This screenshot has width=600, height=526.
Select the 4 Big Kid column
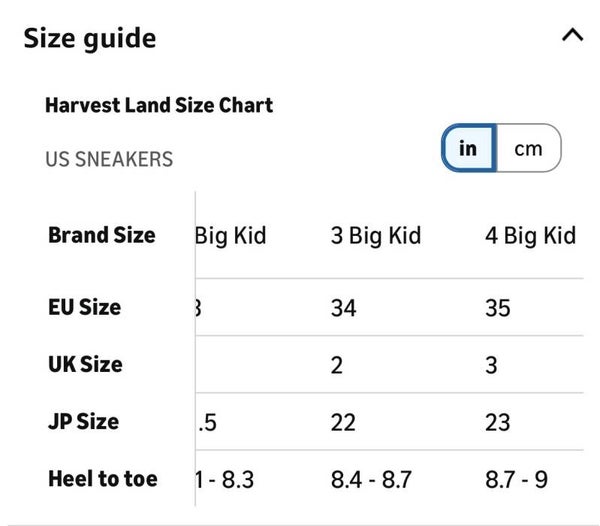coord(530,236)
